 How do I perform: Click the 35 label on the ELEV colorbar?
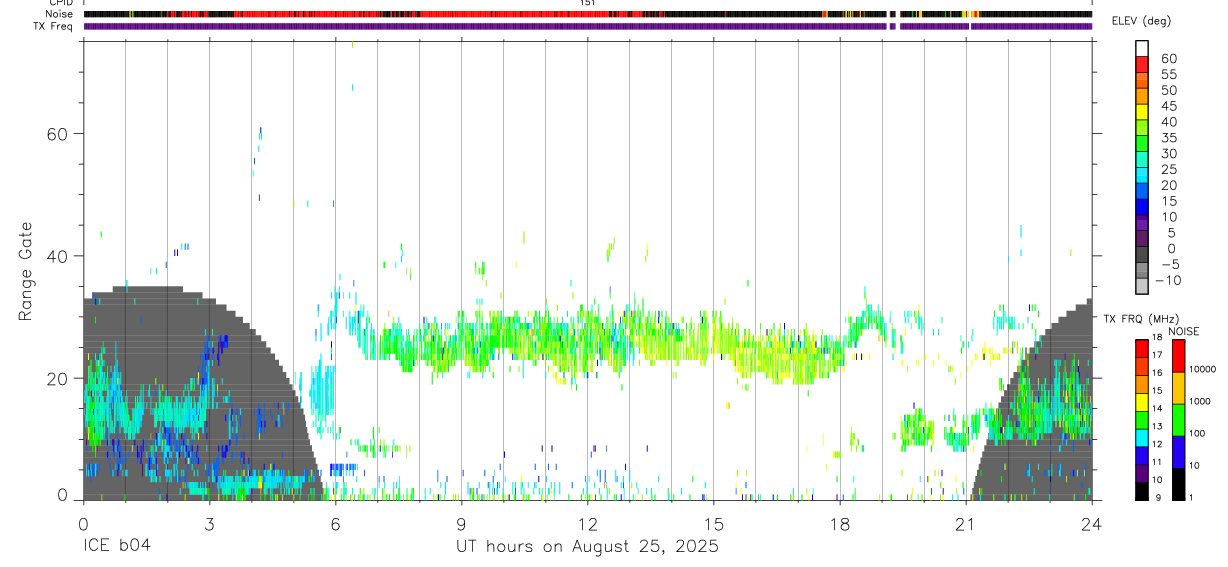tap(1168, 137)
